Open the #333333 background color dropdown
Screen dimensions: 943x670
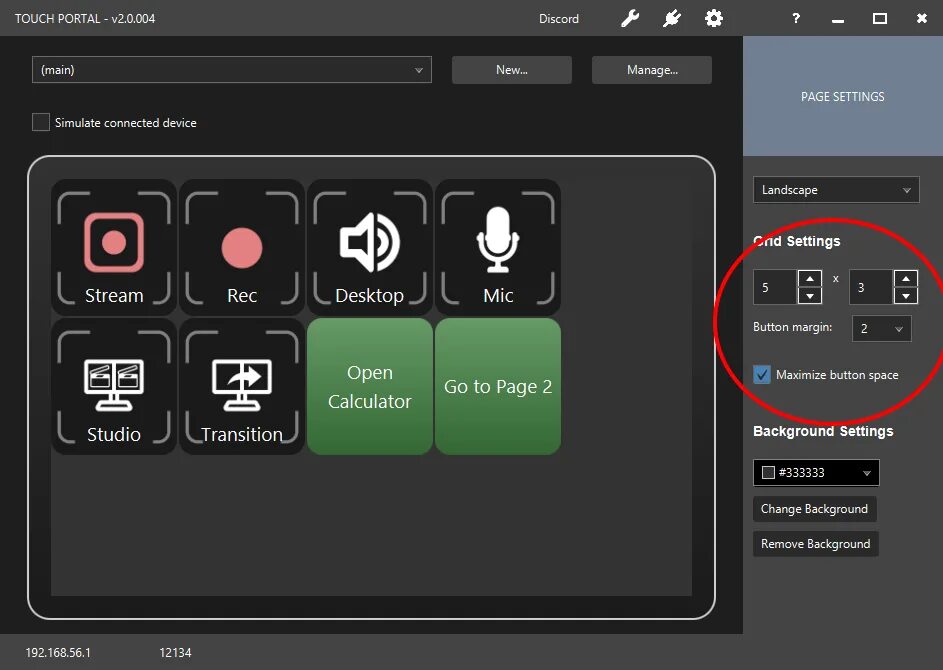tap(816, 473)
